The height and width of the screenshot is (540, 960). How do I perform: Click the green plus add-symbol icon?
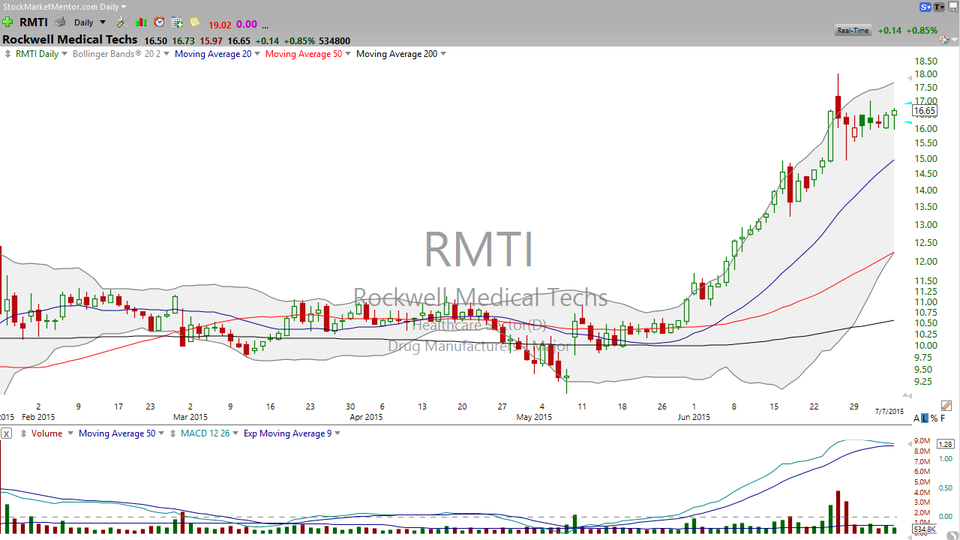click(7, 23)
